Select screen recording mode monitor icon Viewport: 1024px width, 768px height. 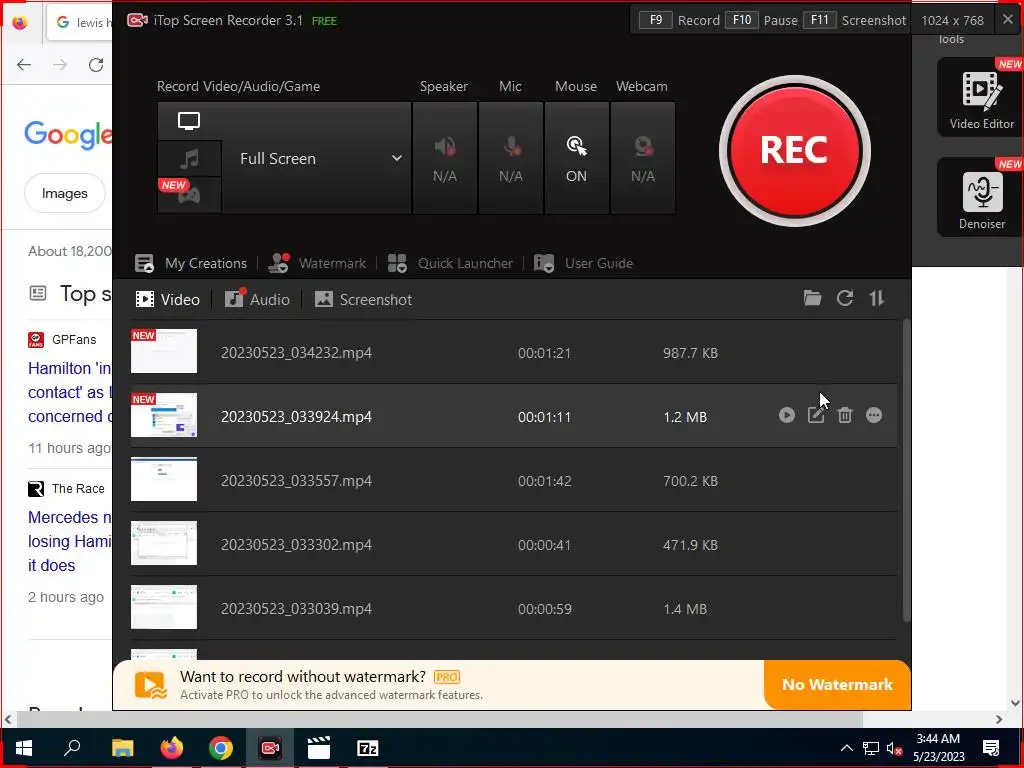(189, 121)
